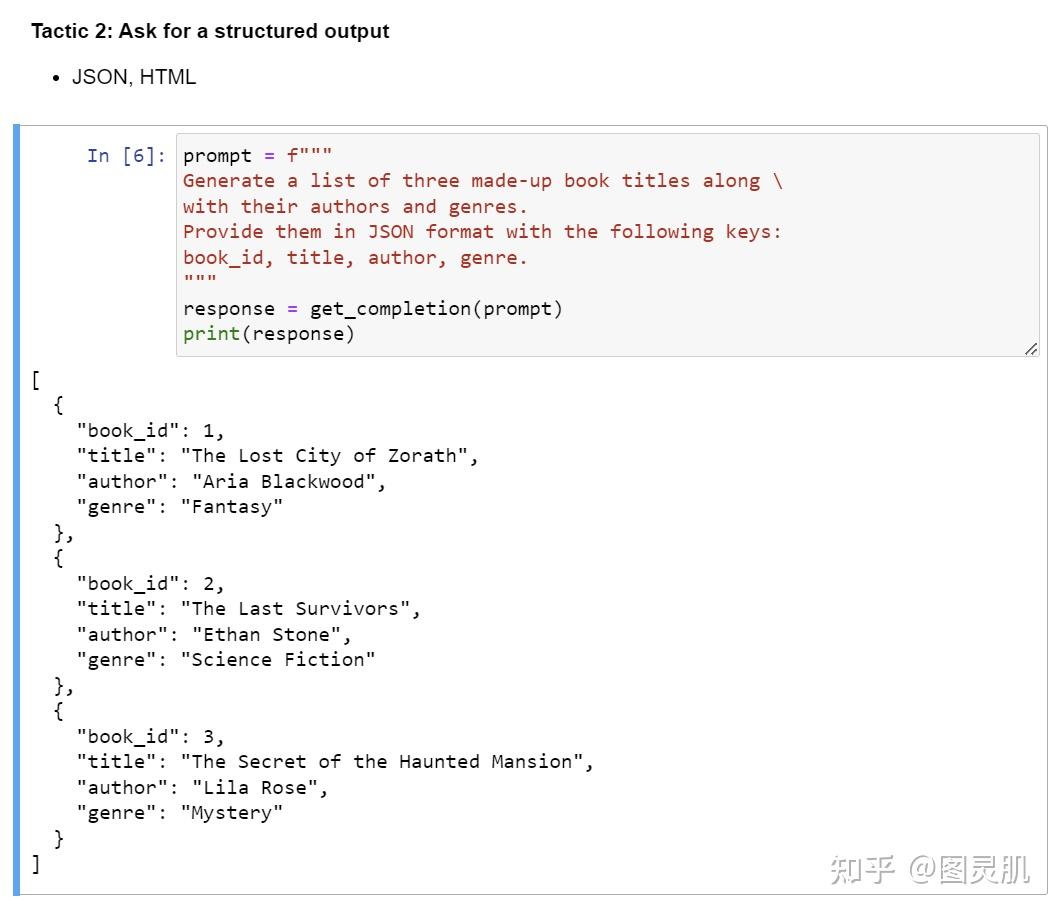1057x914 pixels.
Task: Click the "The Last Survivors" title output
Action: pyautogui.click(x=249, y=609)
